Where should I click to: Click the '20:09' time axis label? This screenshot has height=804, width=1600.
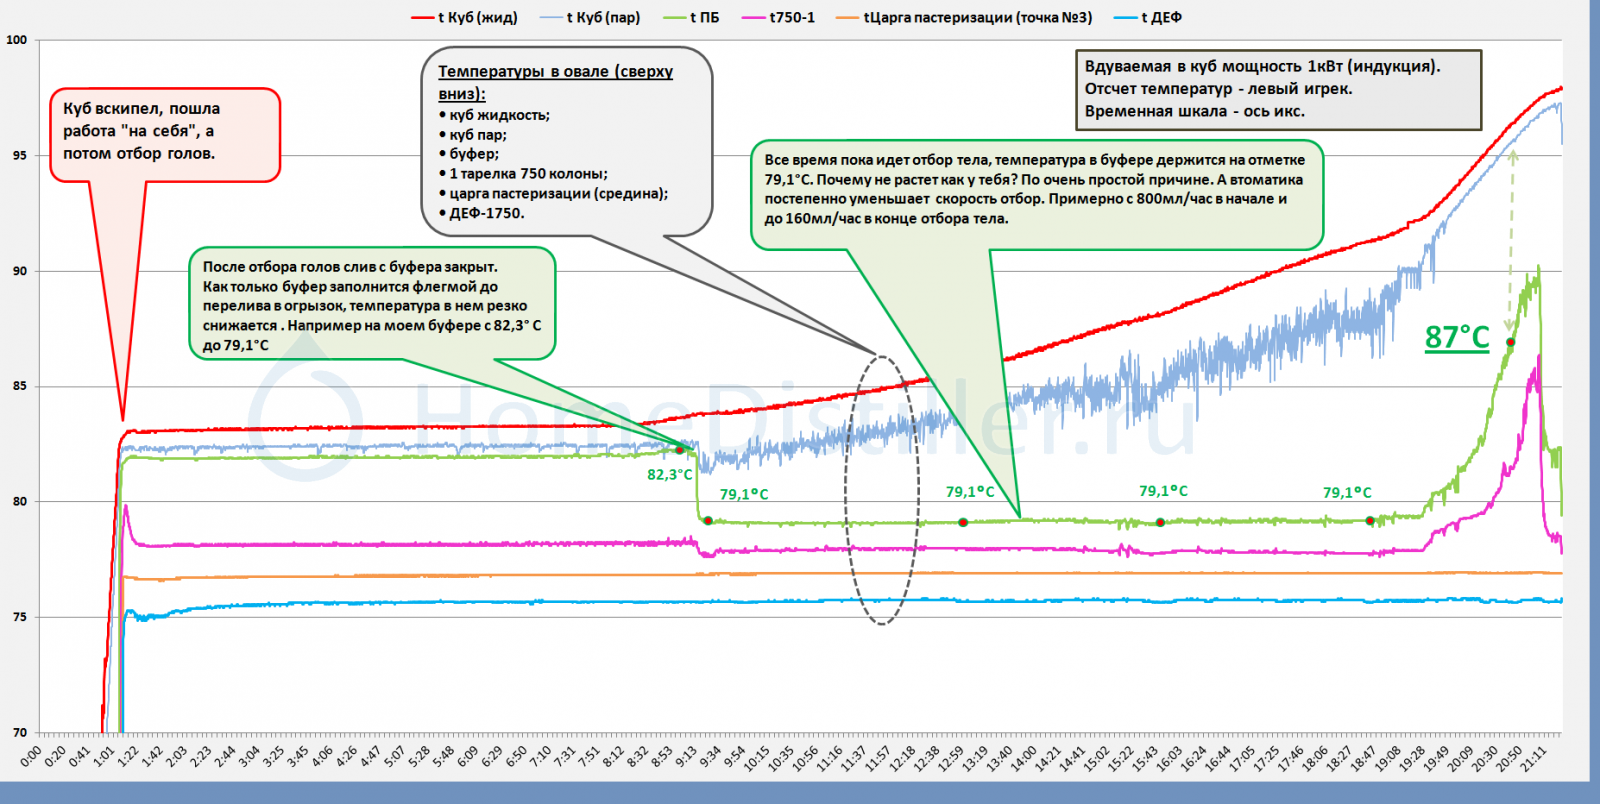coord(1460,758)
